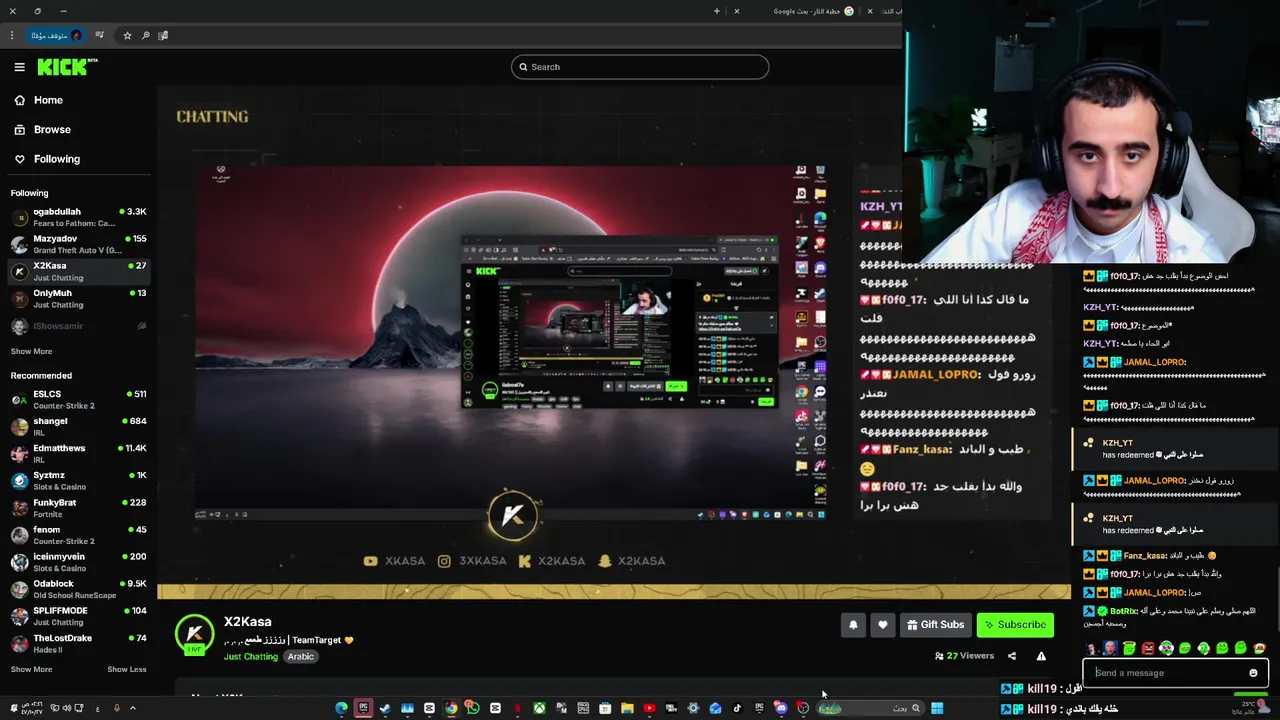Image resolution: width=1280 pixels, height=720 pixels.
Task: Open emoji picker in chat box
Action: coord(1253,673)
